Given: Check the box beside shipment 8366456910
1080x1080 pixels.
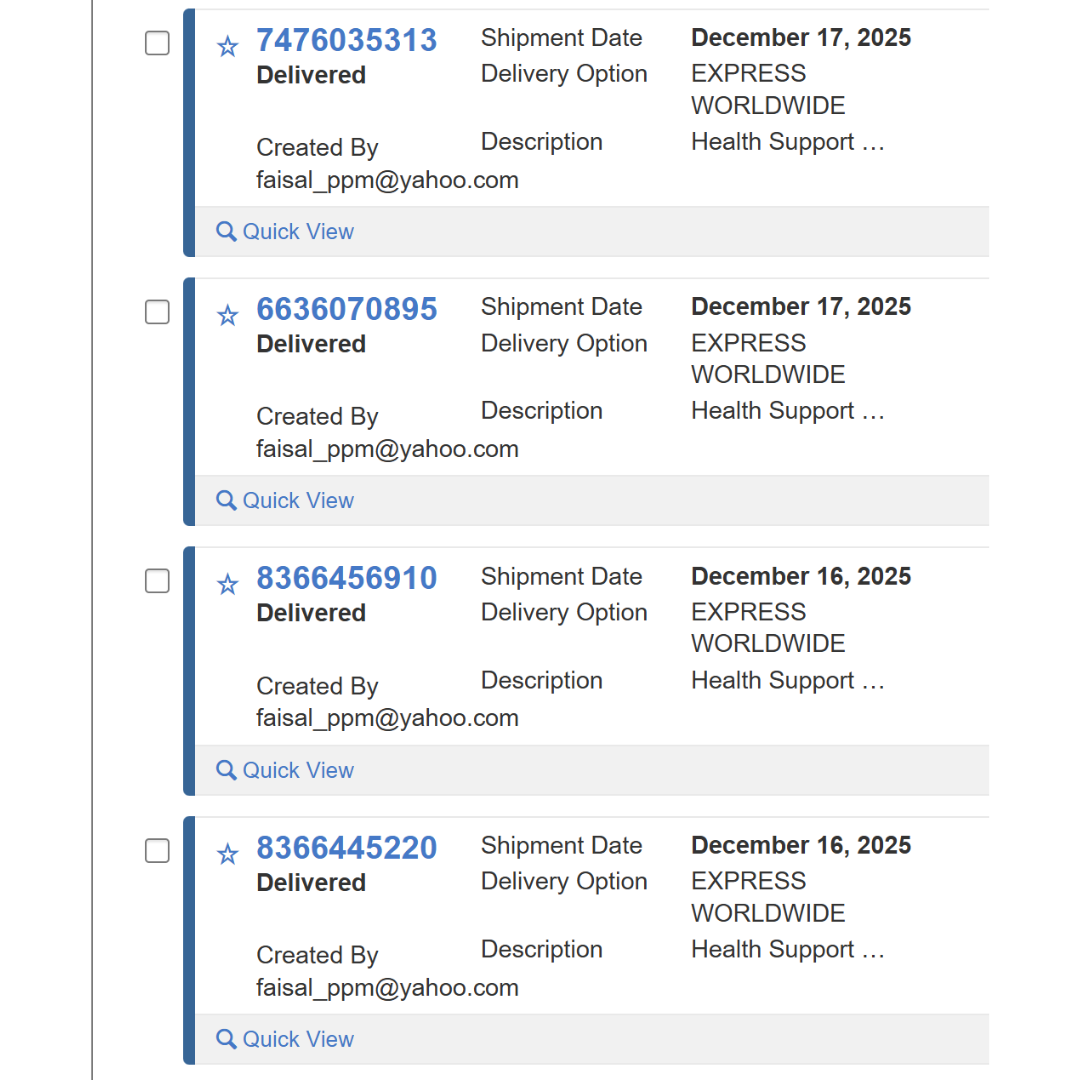Looking at the screenshot, I should [x=157, y=581].
